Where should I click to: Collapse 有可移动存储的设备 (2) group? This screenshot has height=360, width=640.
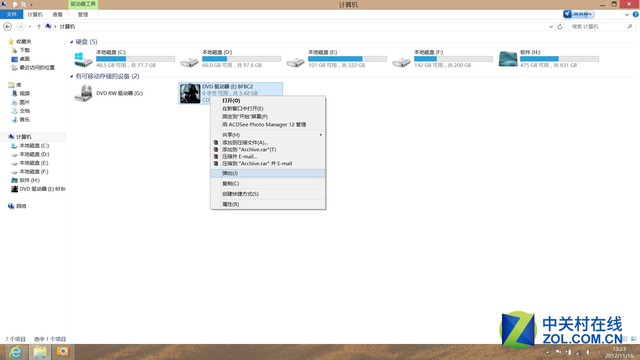(72, 76)
